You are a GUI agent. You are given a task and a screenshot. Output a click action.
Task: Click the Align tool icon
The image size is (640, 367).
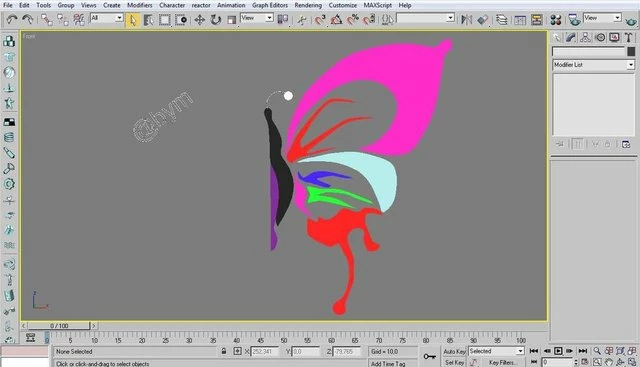(482, 20)
